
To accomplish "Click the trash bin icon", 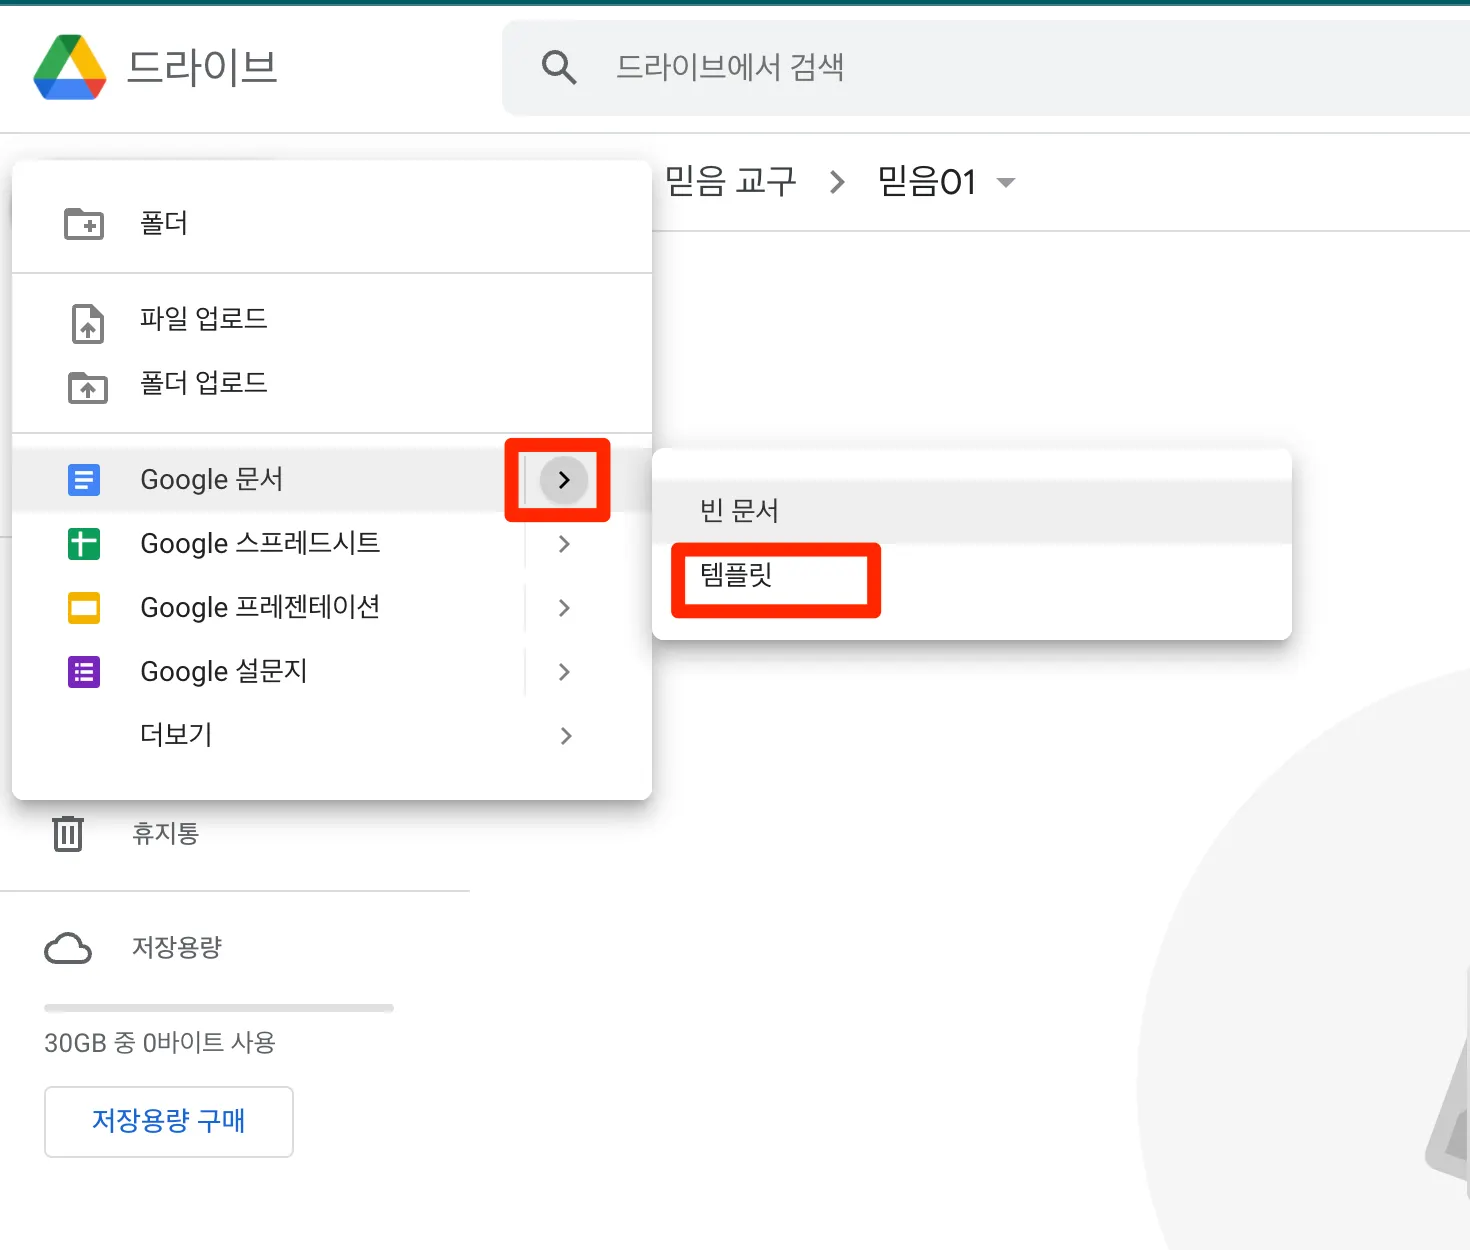I will pos(68,833).
